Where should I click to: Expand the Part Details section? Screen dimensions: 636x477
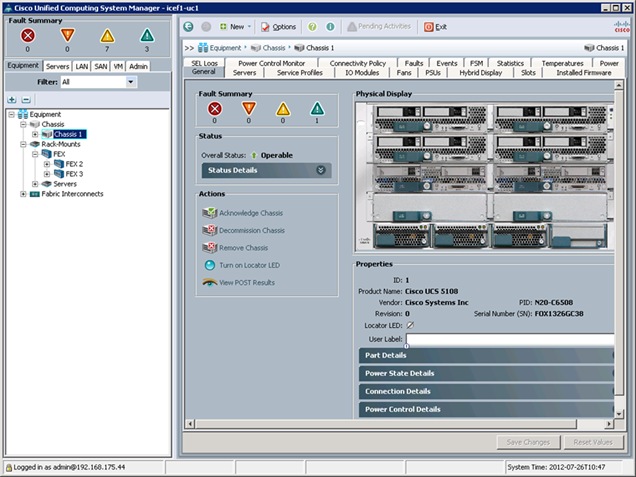pos(486,355)
